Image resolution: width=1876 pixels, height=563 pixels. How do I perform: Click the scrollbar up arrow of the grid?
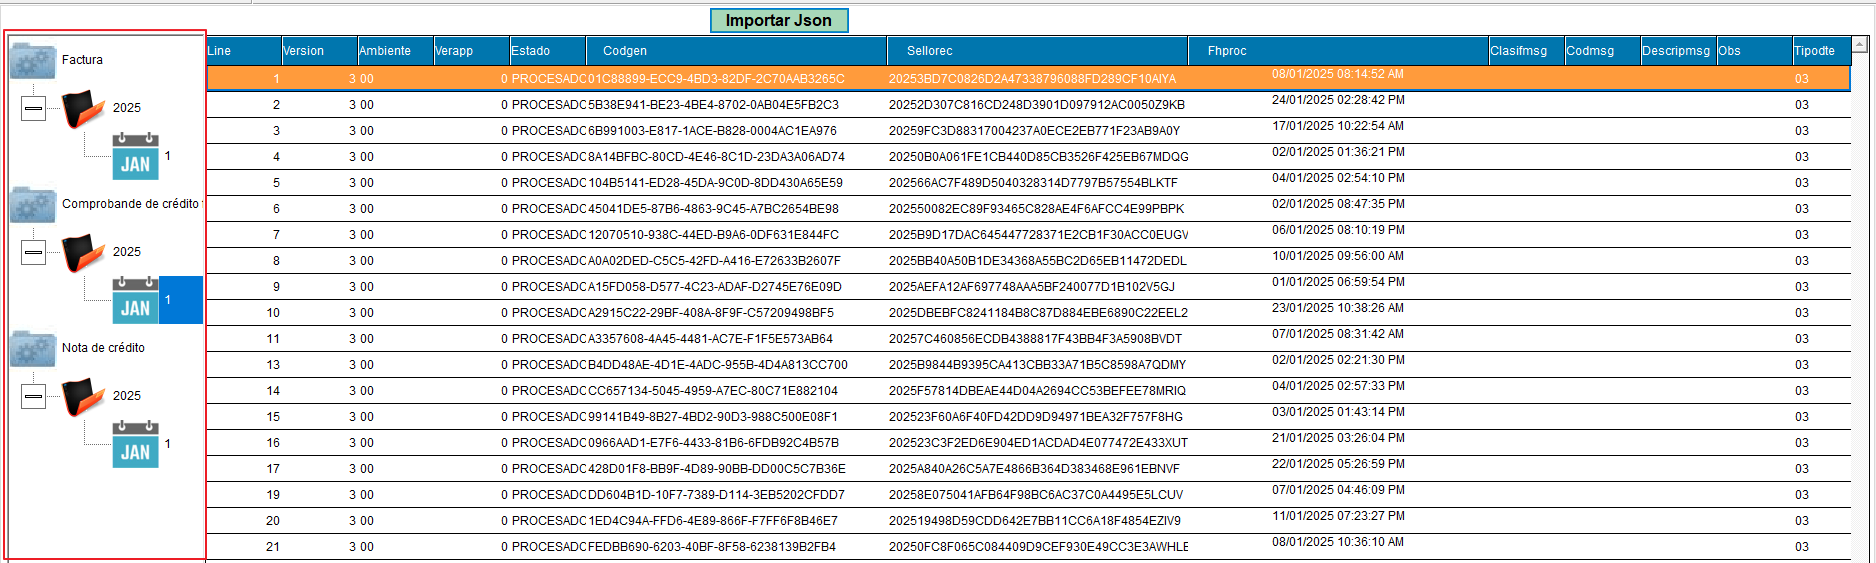click(x=1860, y=44)
